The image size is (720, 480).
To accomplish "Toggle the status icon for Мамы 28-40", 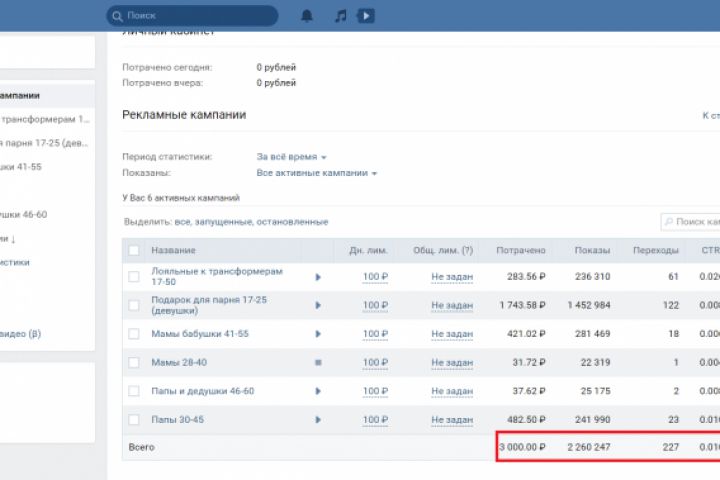I will pyautogui.click(x=318, y=362).
